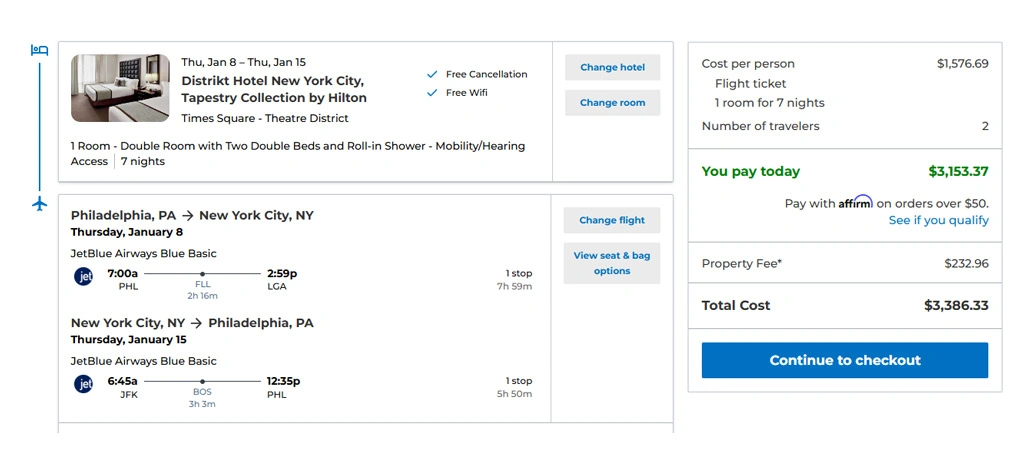Click Continue to checkout
The height and width of the screenshot is (466, 1026).
click(844, 360)
